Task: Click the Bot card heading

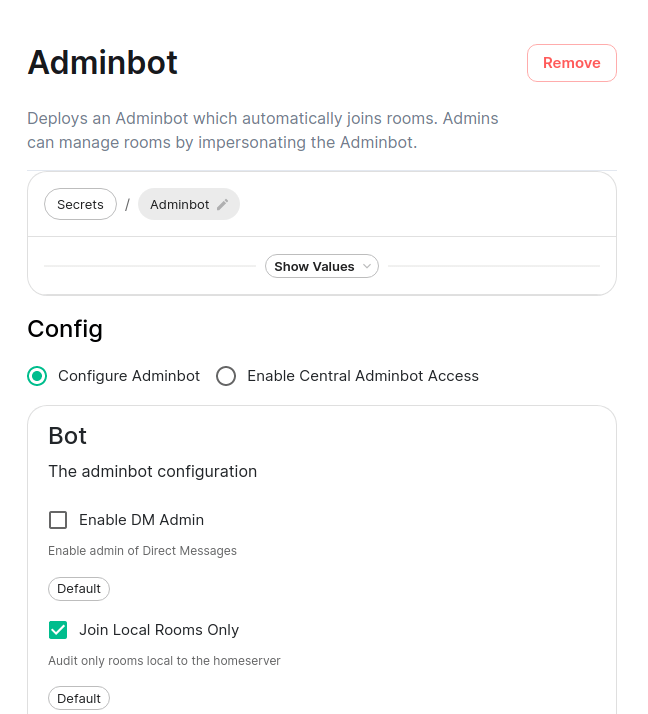Action: 68,436
